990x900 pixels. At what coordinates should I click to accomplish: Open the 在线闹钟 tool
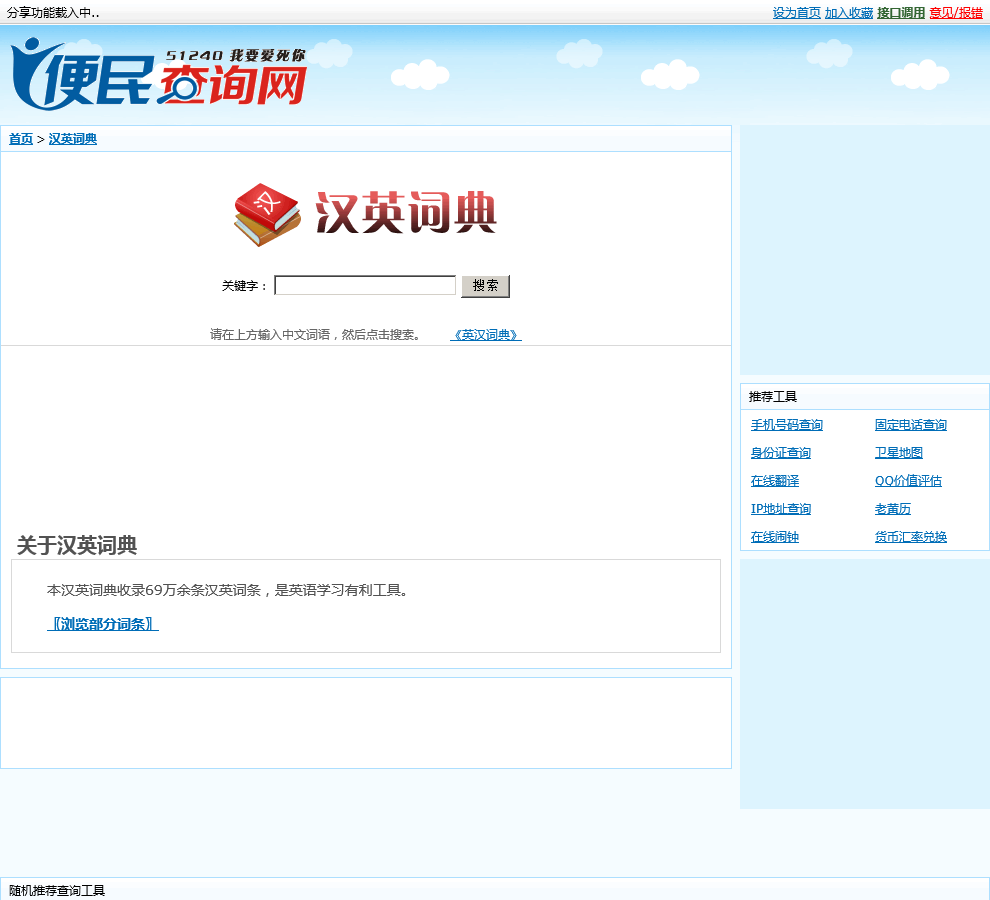pyautogui.click(x=775, y=537)
